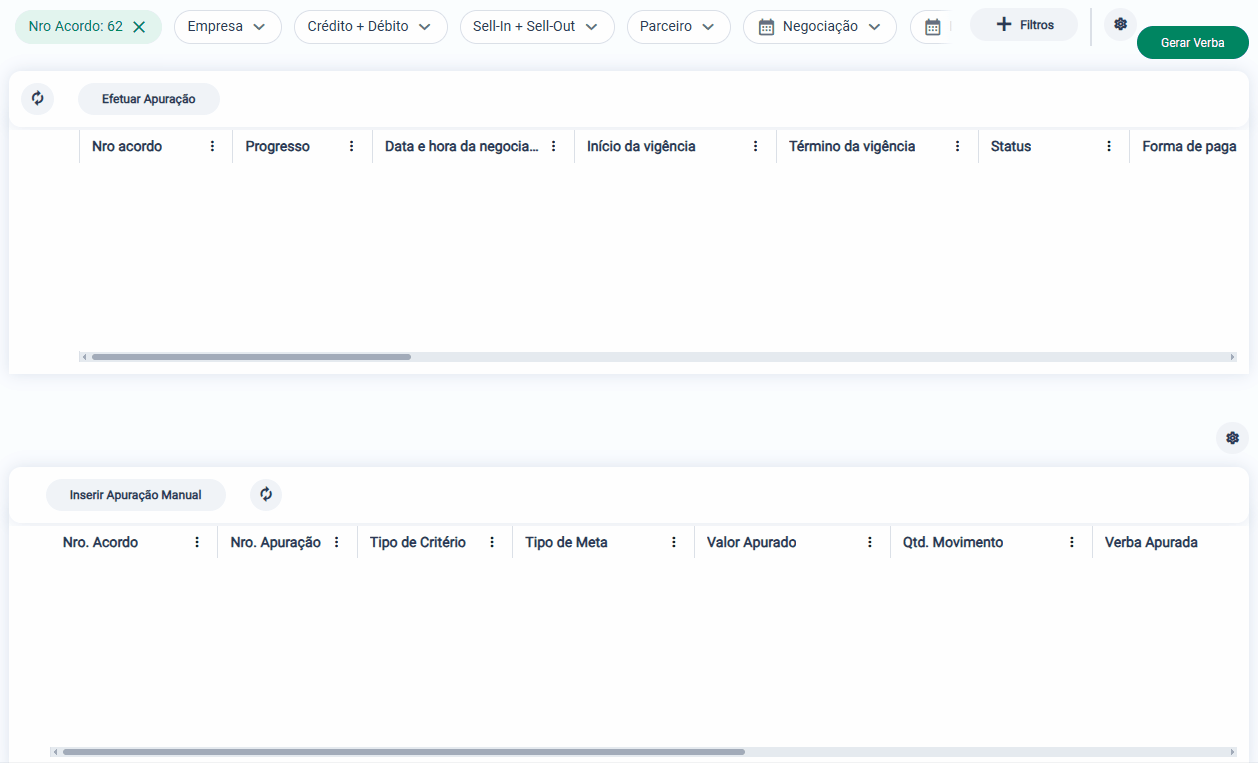Expand the Parceiro filter dropdown
Screen dimensions: 1258x763
click(678, 27)
